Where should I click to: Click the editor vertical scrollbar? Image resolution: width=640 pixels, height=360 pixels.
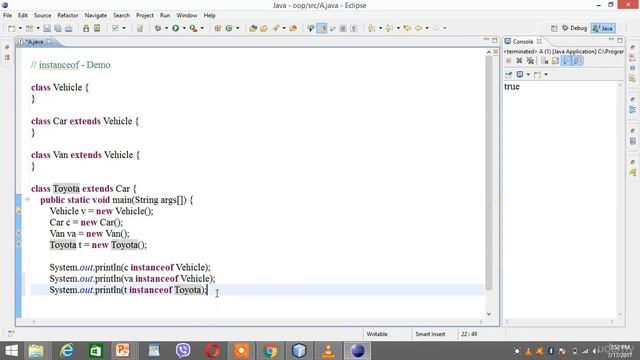489,173
